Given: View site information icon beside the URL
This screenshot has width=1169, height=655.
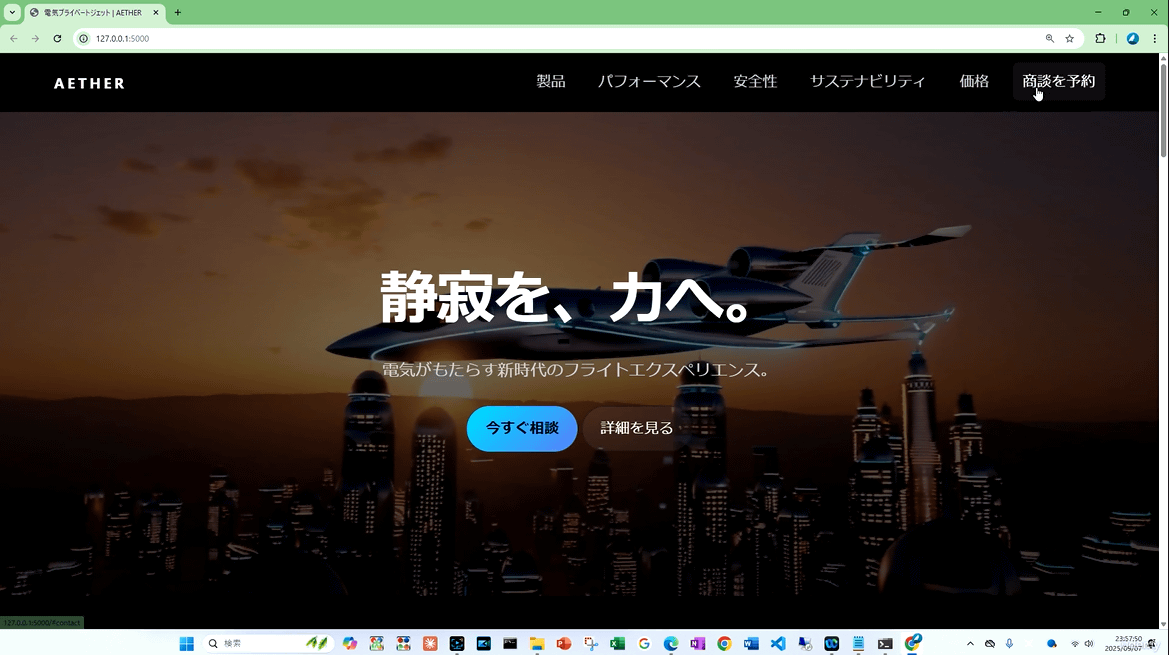Looking at the screenshot, I should tap(84, 38).
